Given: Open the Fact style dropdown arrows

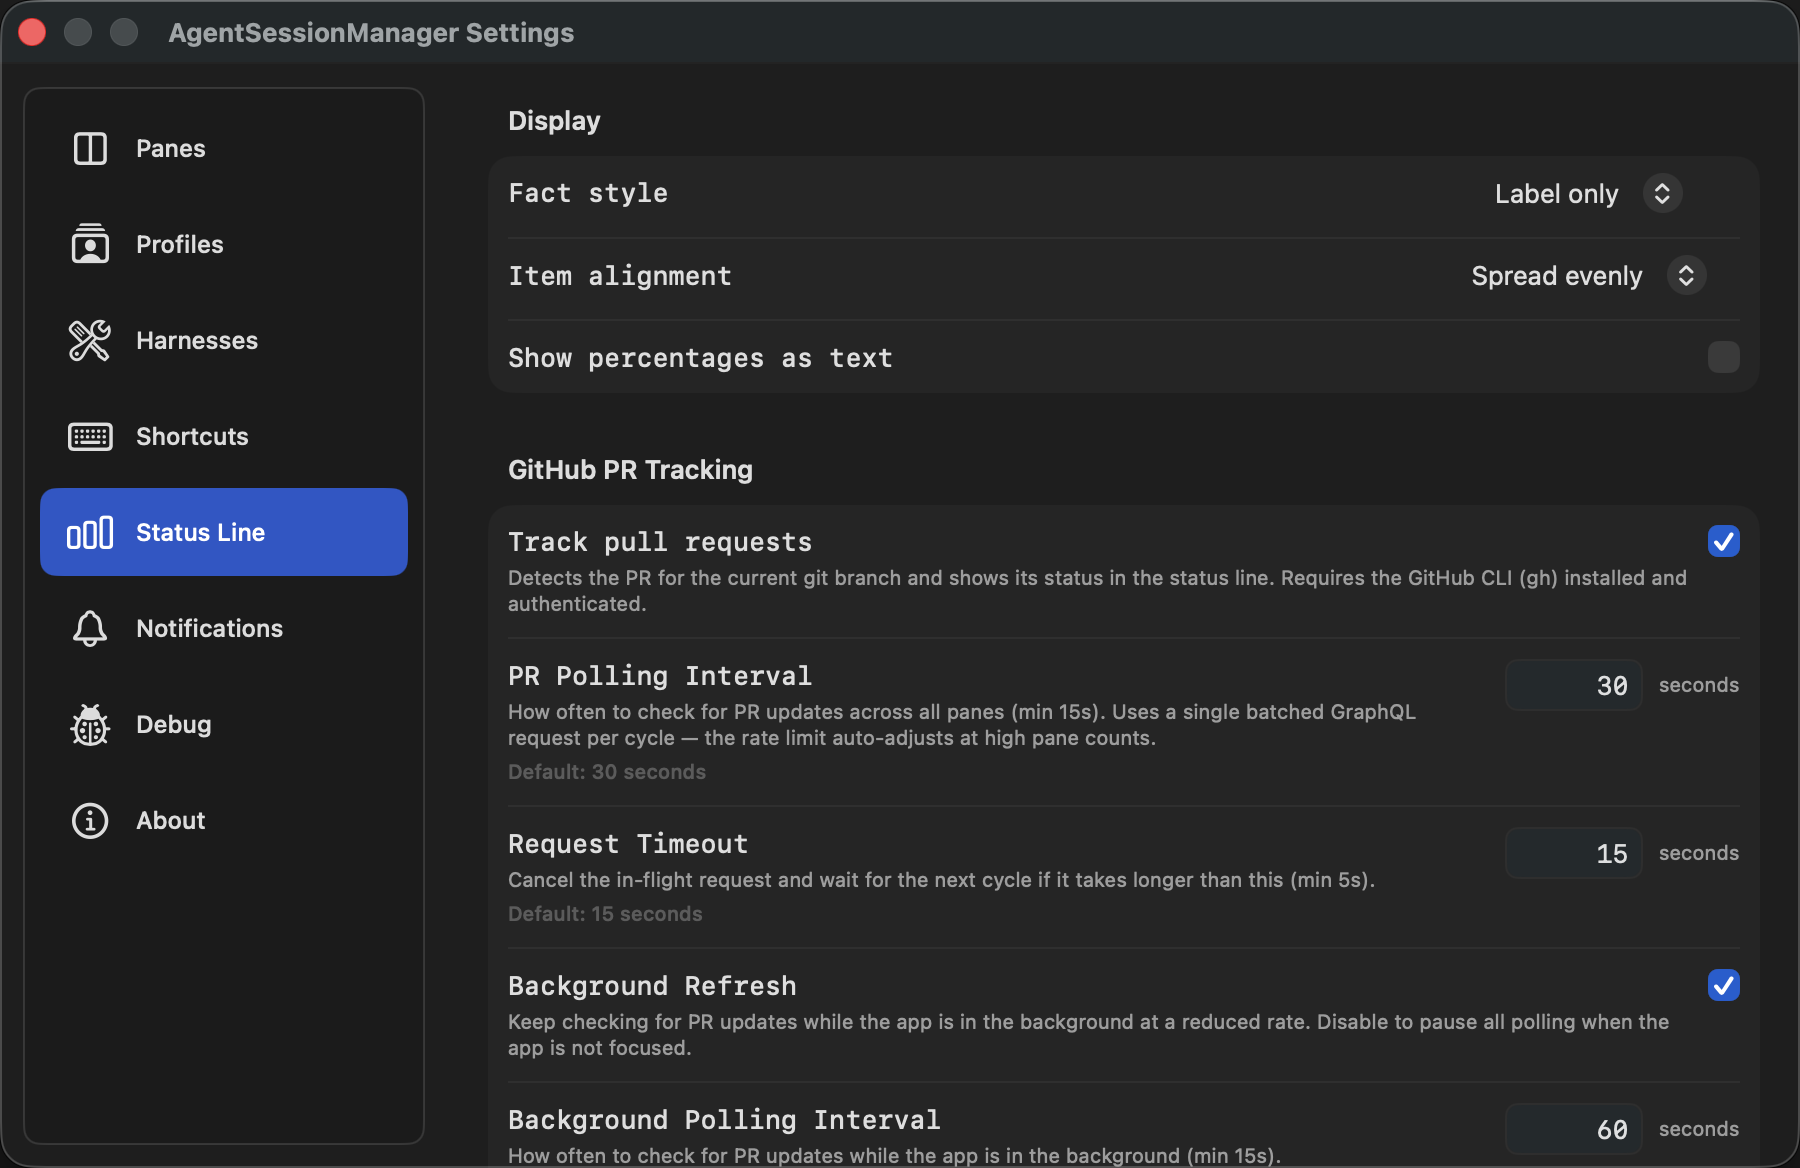Looking at the screenshot, I should pyautogui.click(x=1662, y=193).
